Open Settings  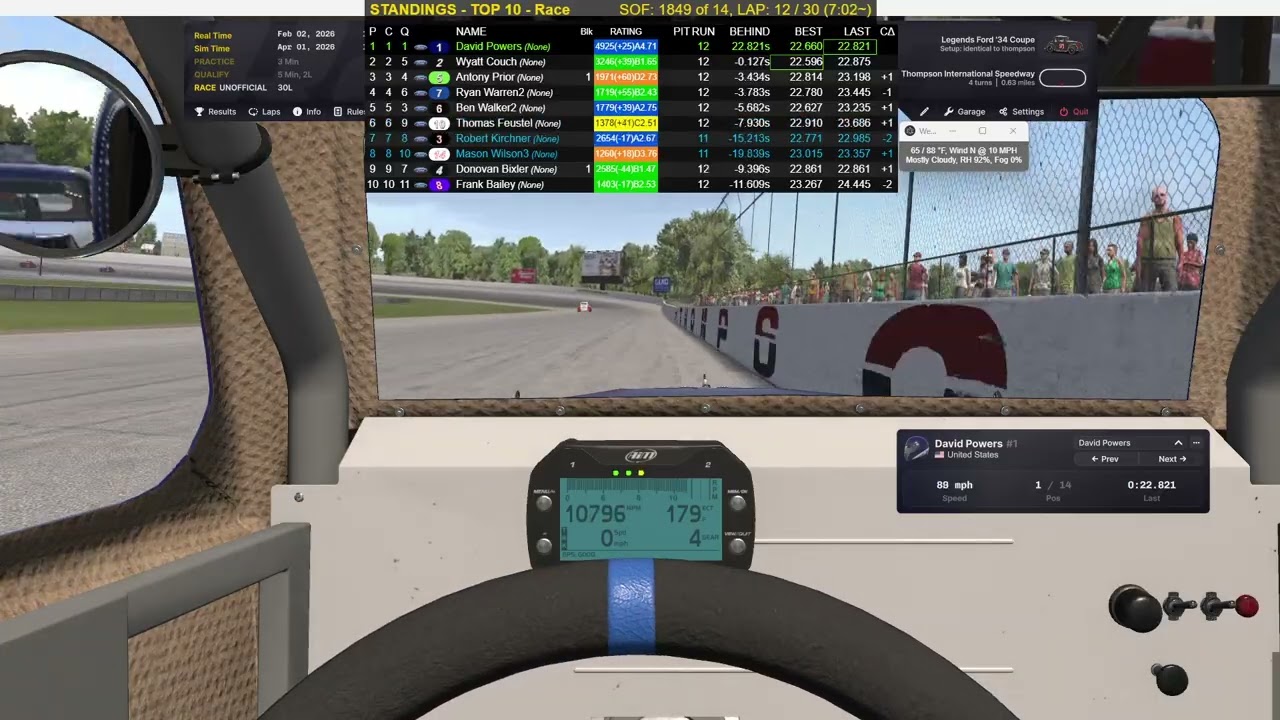pos(1021,112)
